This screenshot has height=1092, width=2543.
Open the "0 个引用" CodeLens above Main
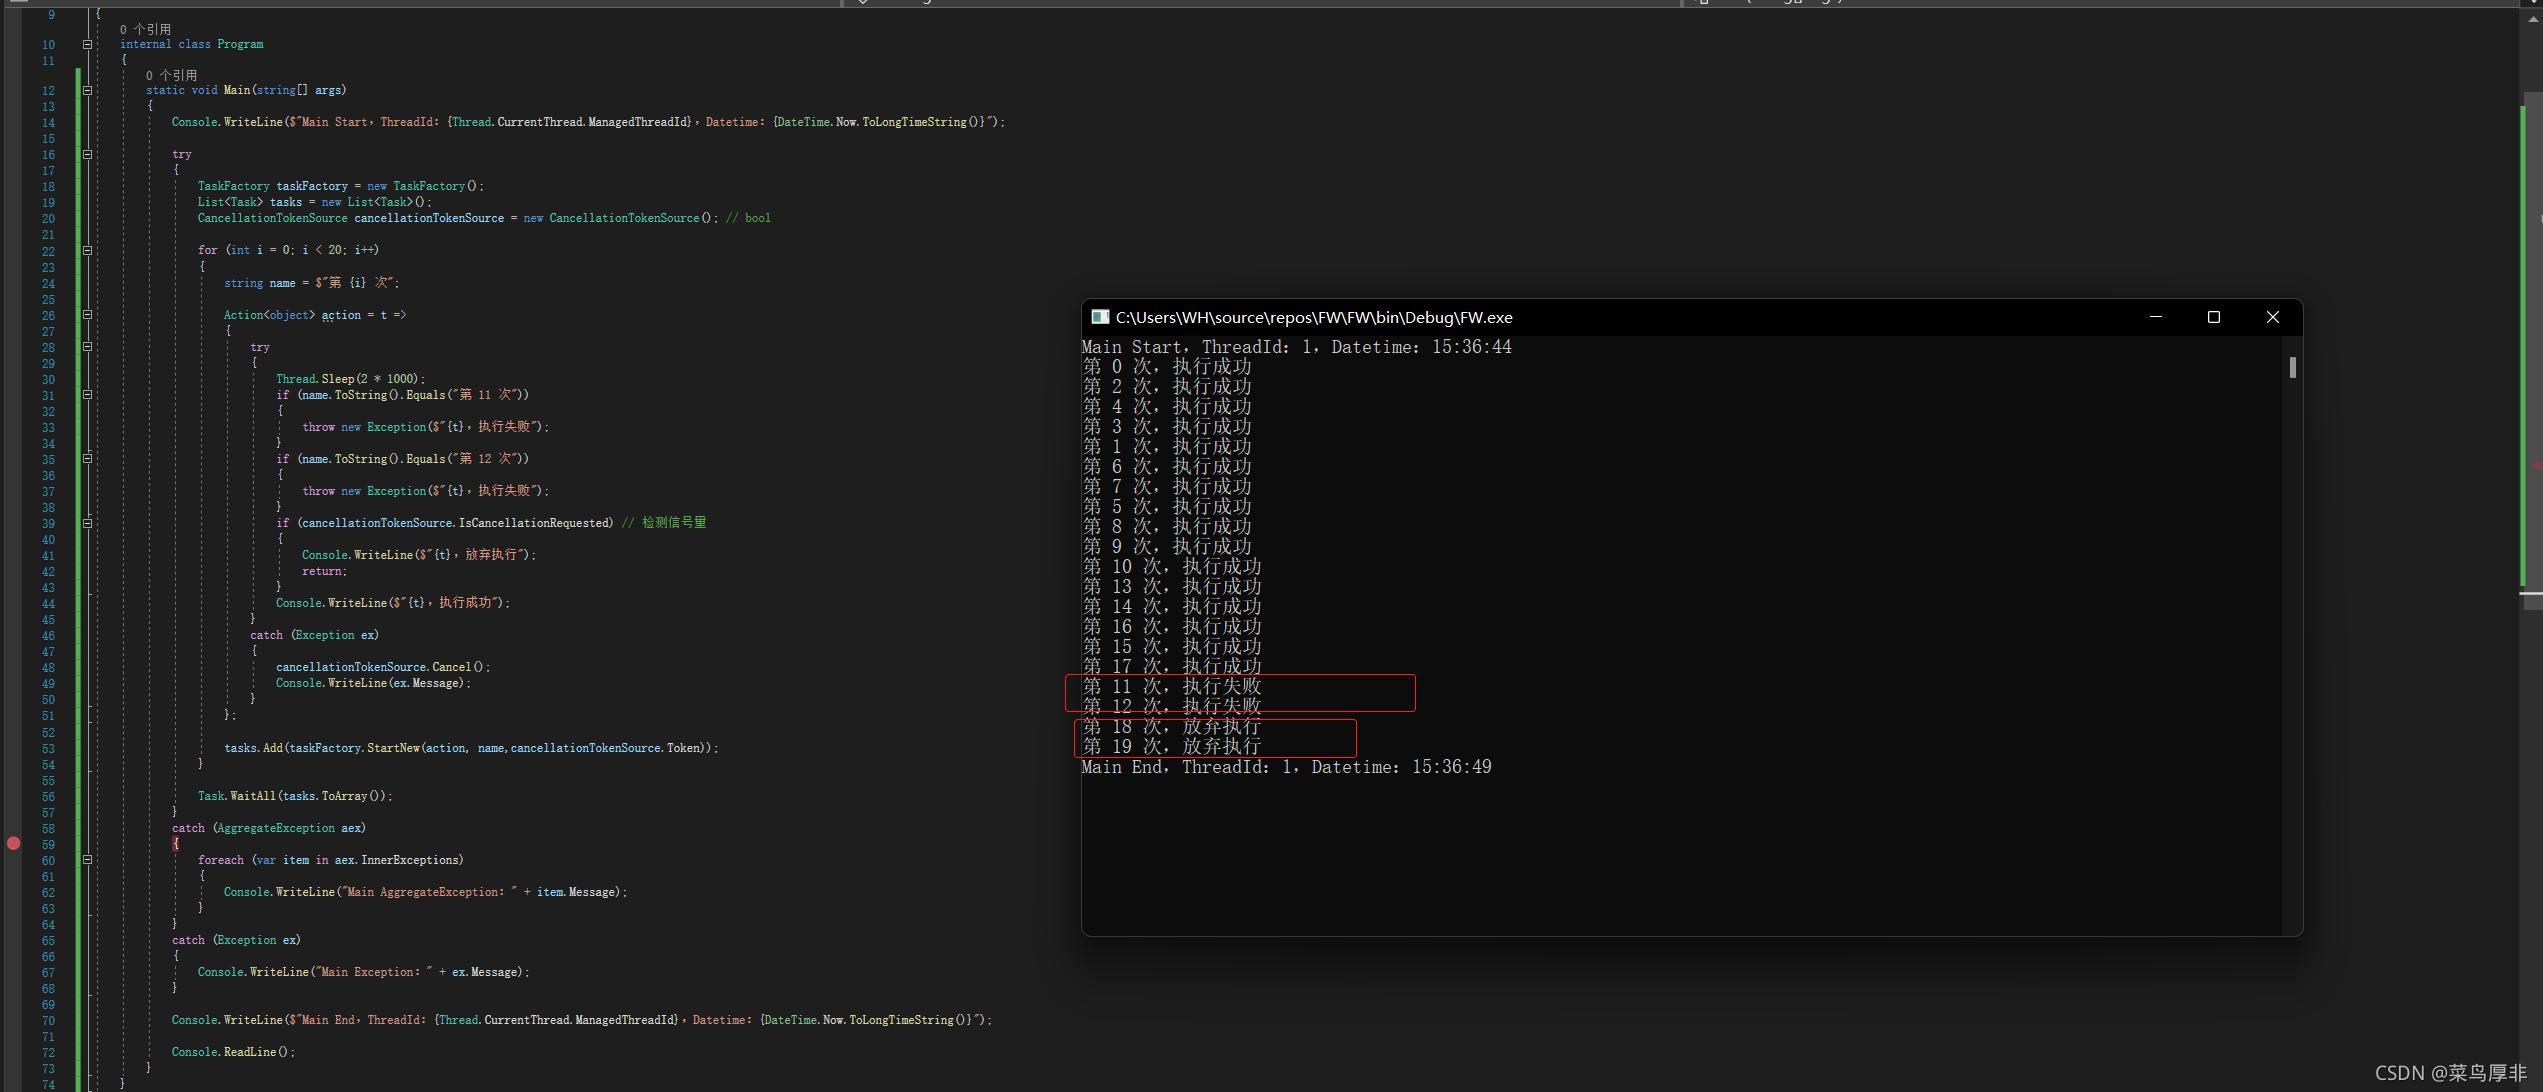(x=171, y=75)
